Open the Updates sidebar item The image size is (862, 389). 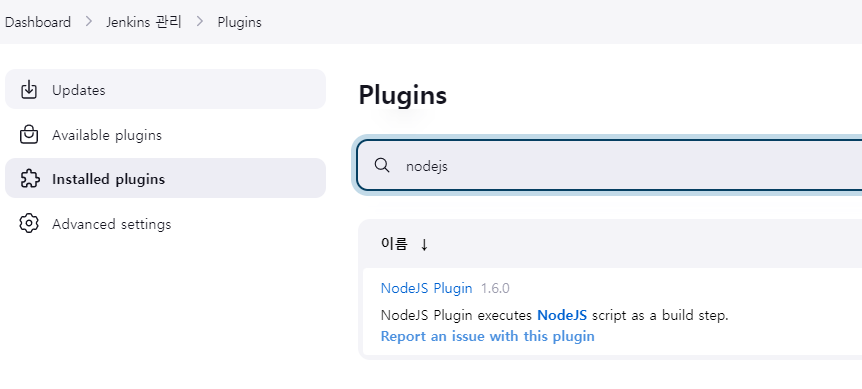165,89
